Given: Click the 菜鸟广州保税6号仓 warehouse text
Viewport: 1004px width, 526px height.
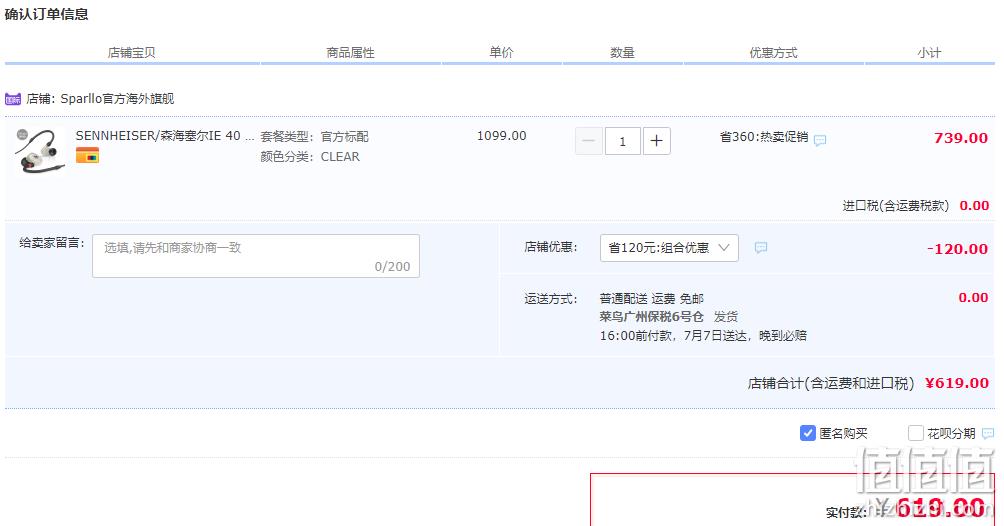Looking at the screenshot, I should coord(651,316).
